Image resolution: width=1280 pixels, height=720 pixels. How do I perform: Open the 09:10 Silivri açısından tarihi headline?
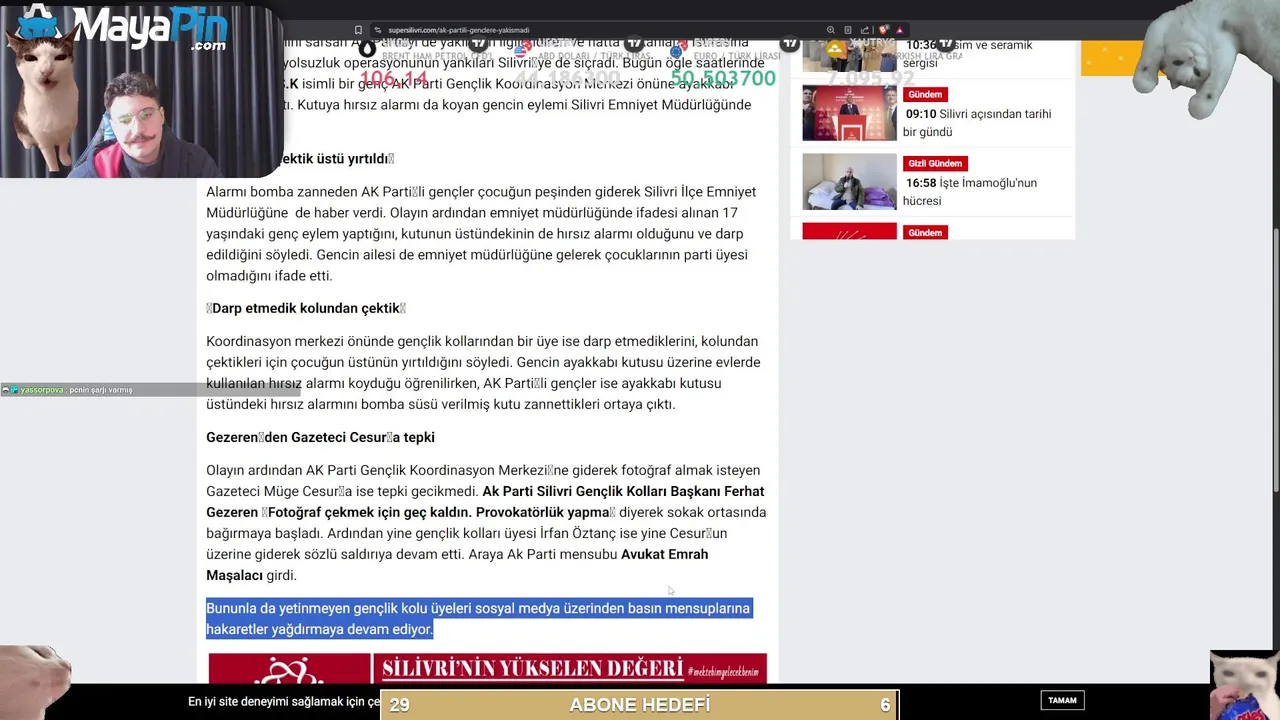(x=977, y=122)
